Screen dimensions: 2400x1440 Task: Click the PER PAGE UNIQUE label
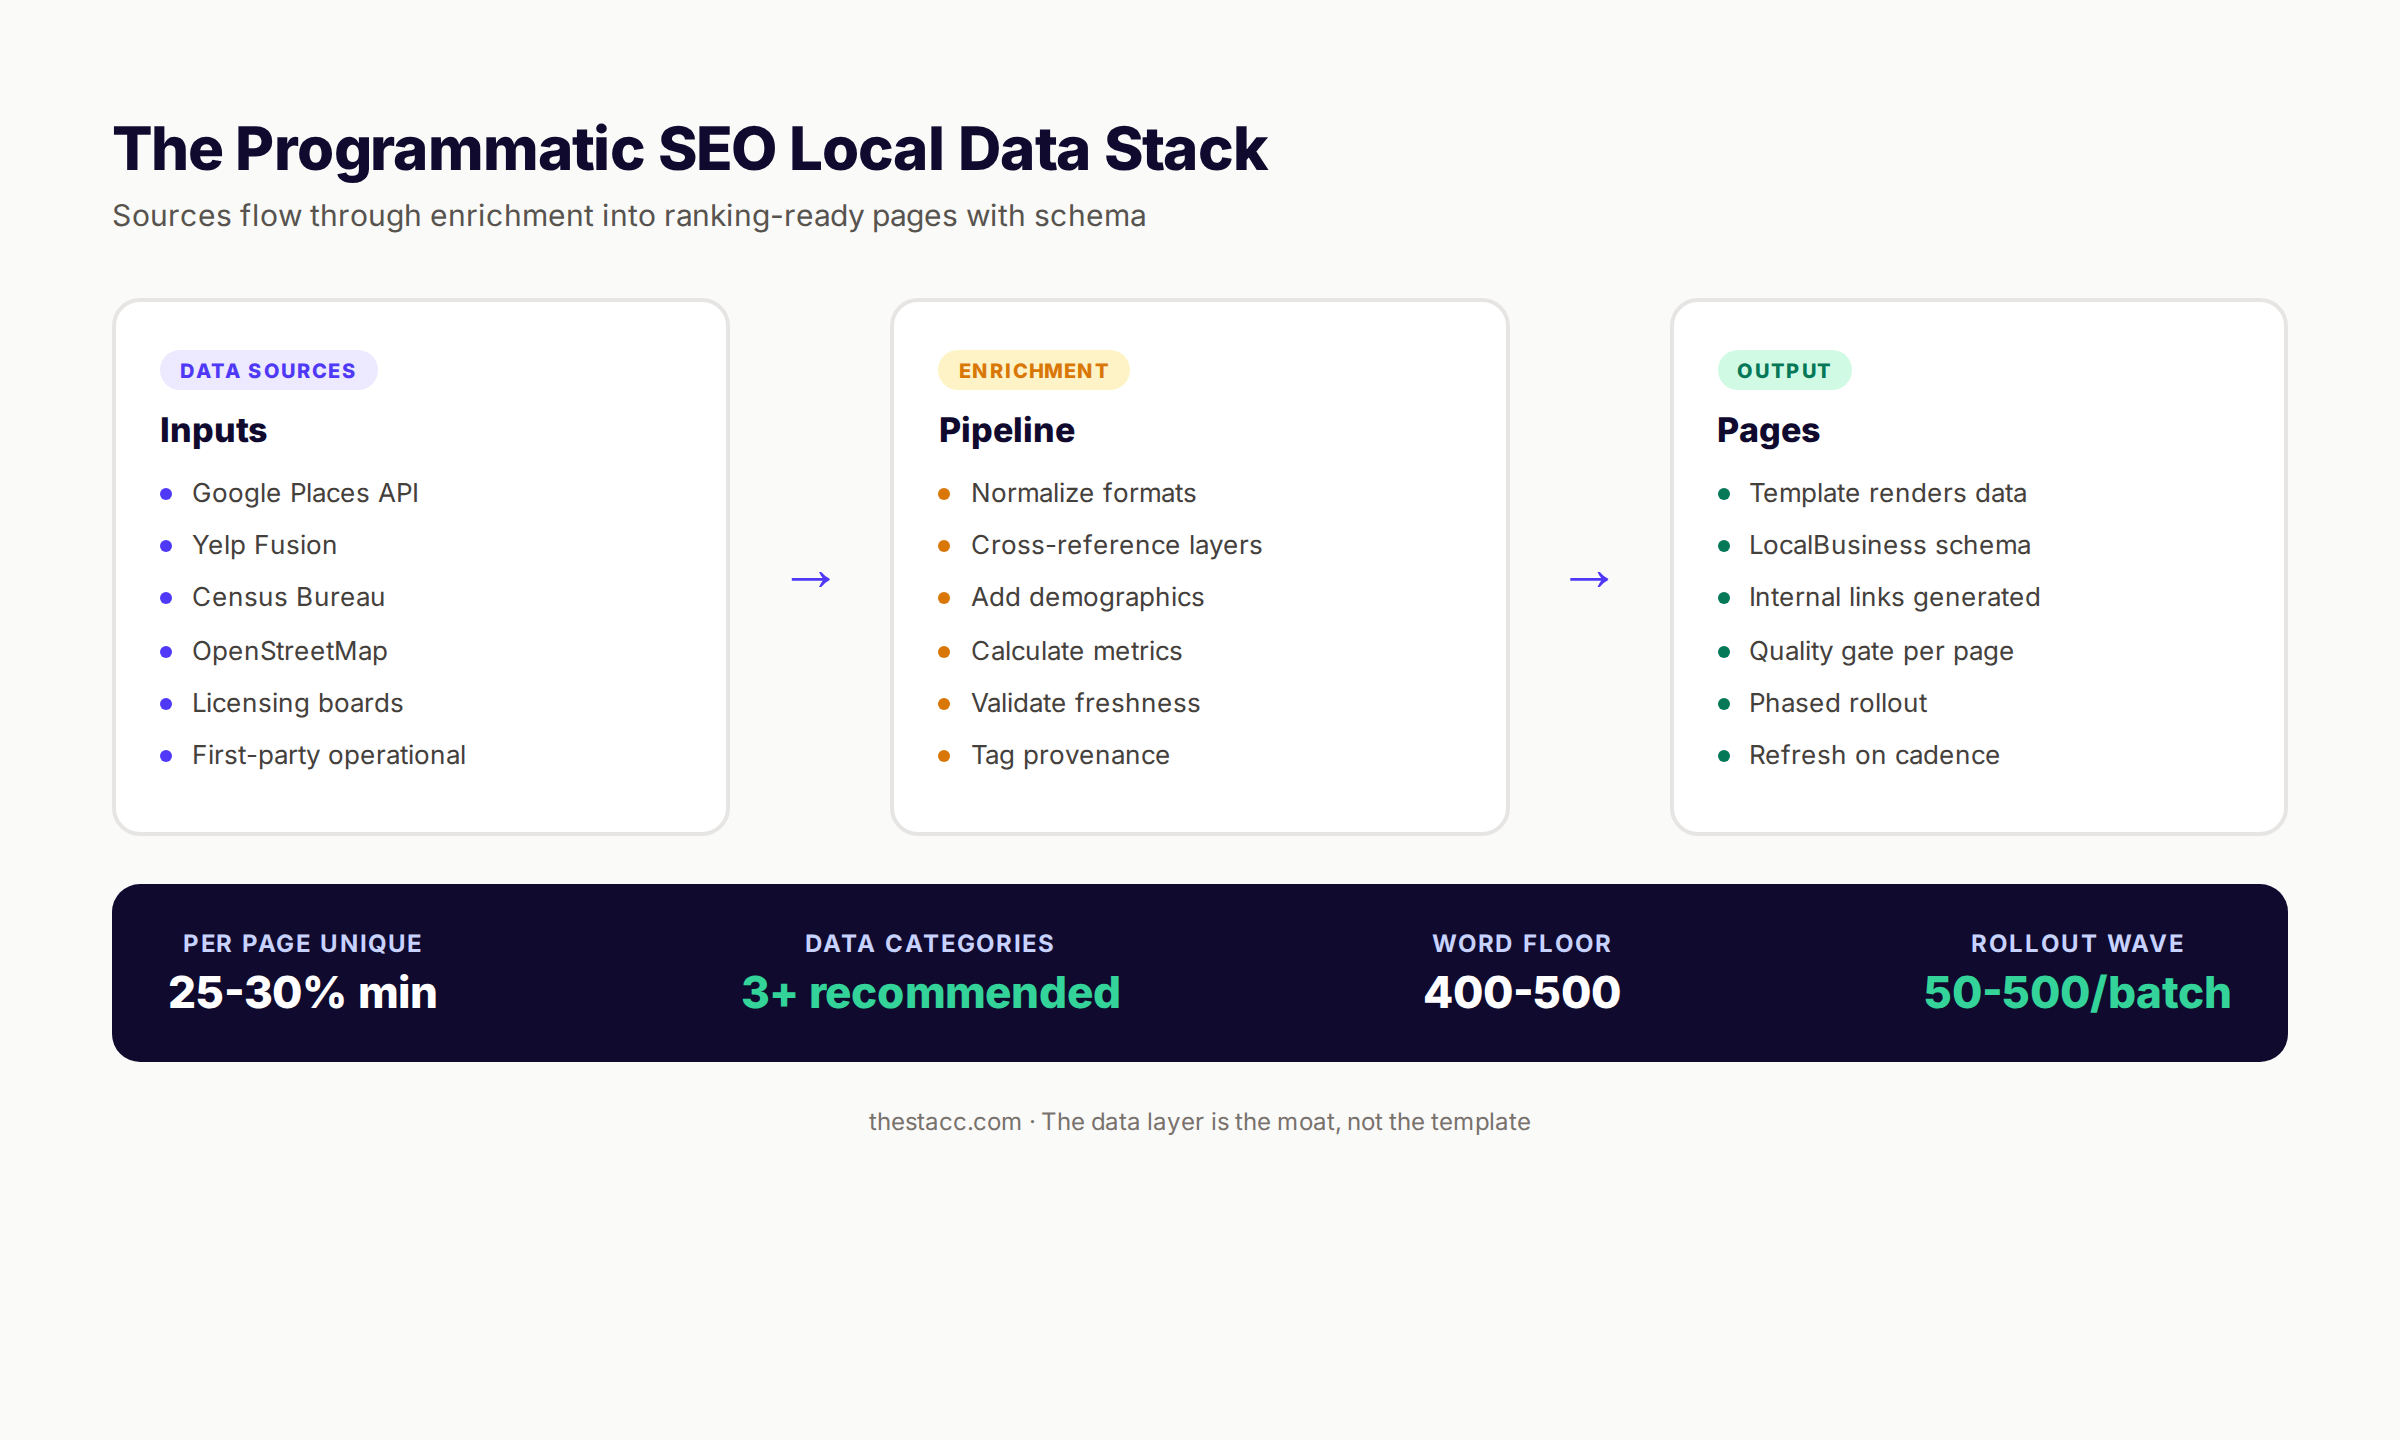point(302,943)
